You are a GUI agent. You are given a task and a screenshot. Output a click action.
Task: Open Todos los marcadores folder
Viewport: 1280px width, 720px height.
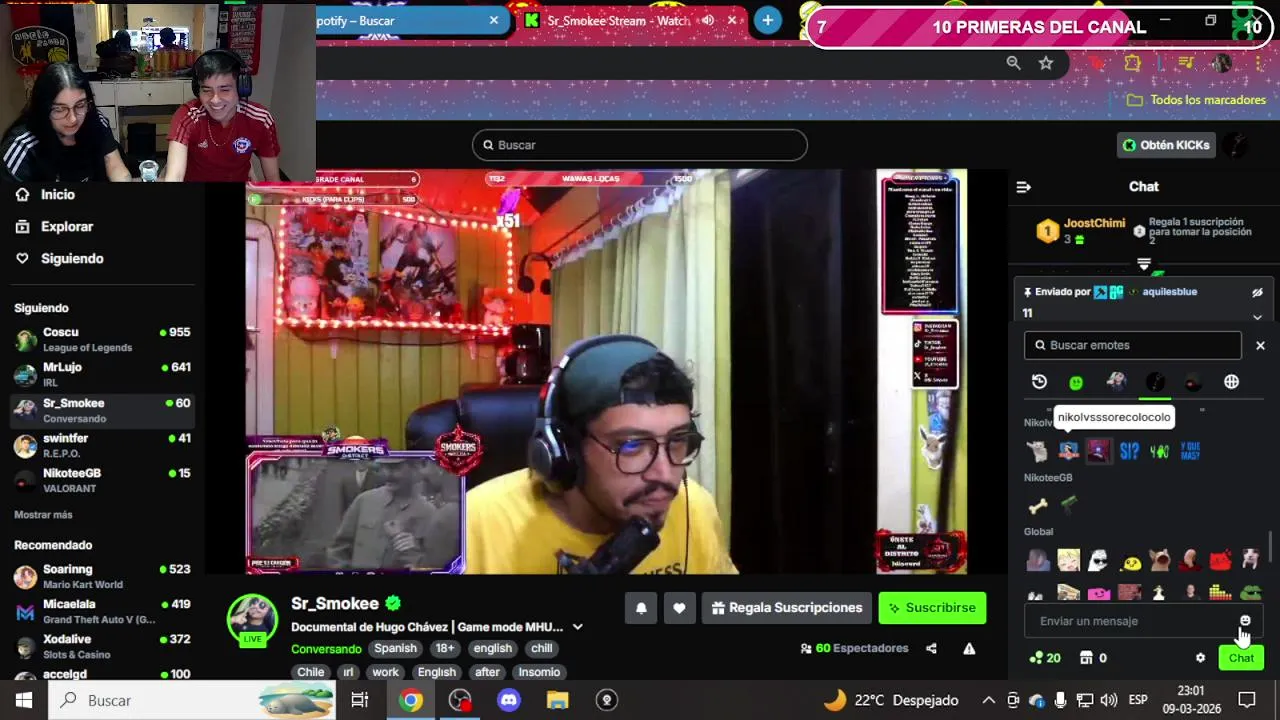[x=1196, y=100]
